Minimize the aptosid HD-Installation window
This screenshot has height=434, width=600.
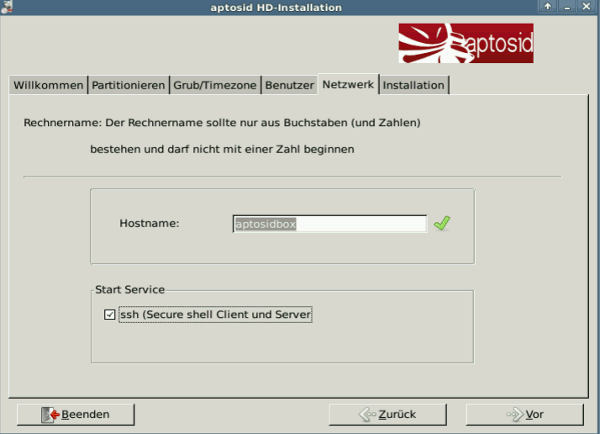[567, 7]
